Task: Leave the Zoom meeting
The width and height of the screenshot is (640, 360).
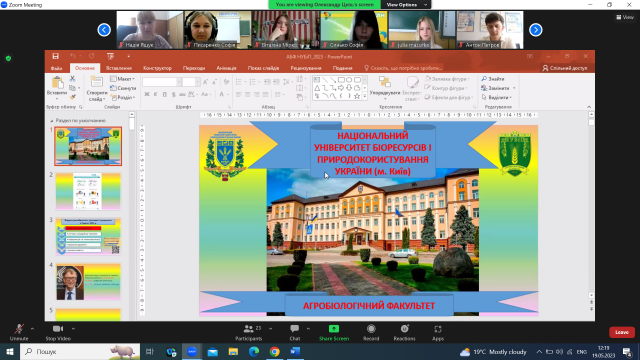Action: (x=622, y=332)
